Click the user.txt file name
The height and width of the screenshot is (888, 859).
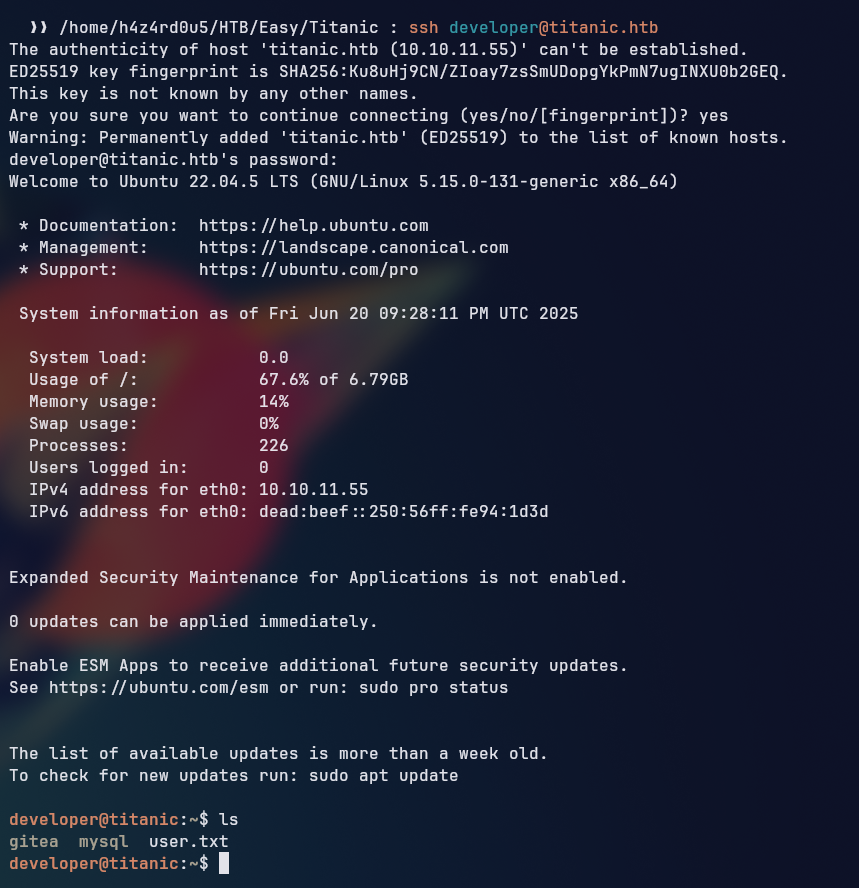(188, 842)
